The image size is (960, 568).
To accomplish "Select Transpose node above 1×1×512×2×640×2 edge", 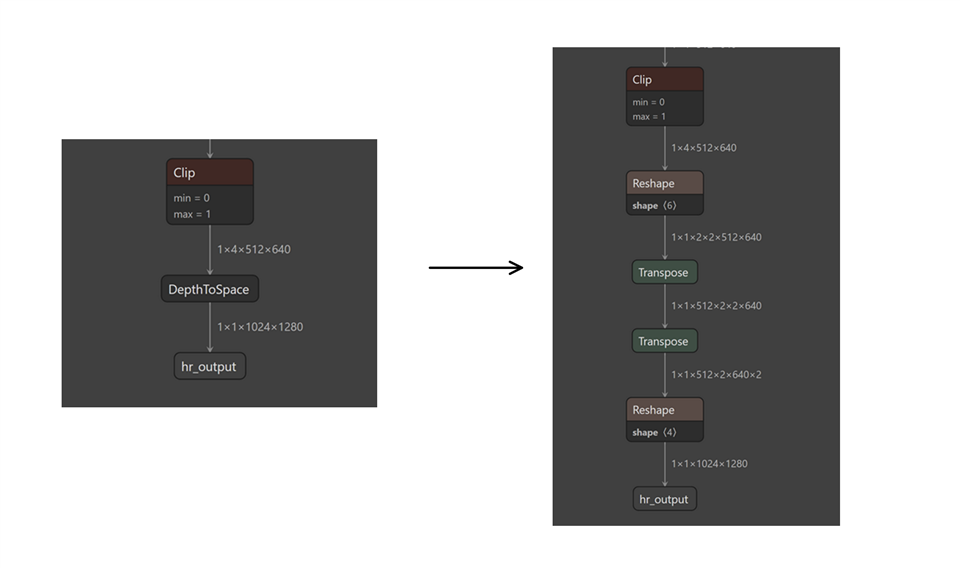I will (665, 341).
